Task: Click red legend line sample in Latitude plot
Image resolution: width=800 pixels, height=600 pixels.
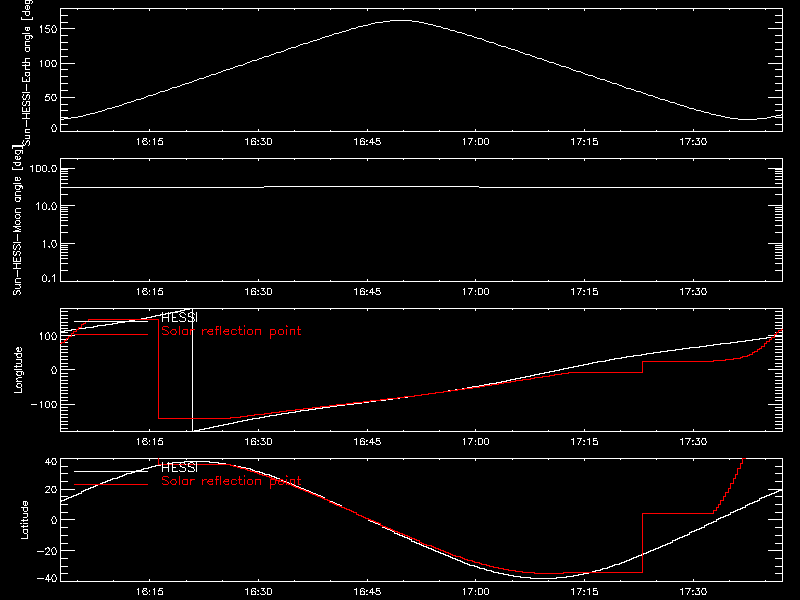Action: [111, 485]
